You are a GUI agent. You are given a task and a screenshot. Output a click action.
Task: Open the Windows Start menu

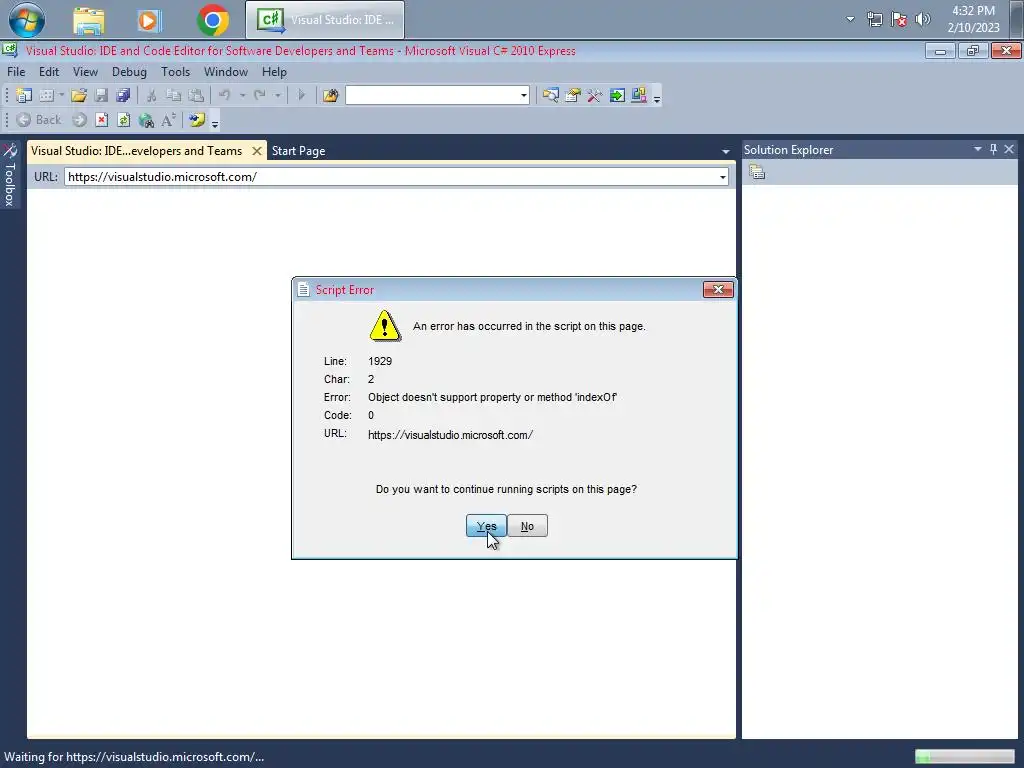27,20
